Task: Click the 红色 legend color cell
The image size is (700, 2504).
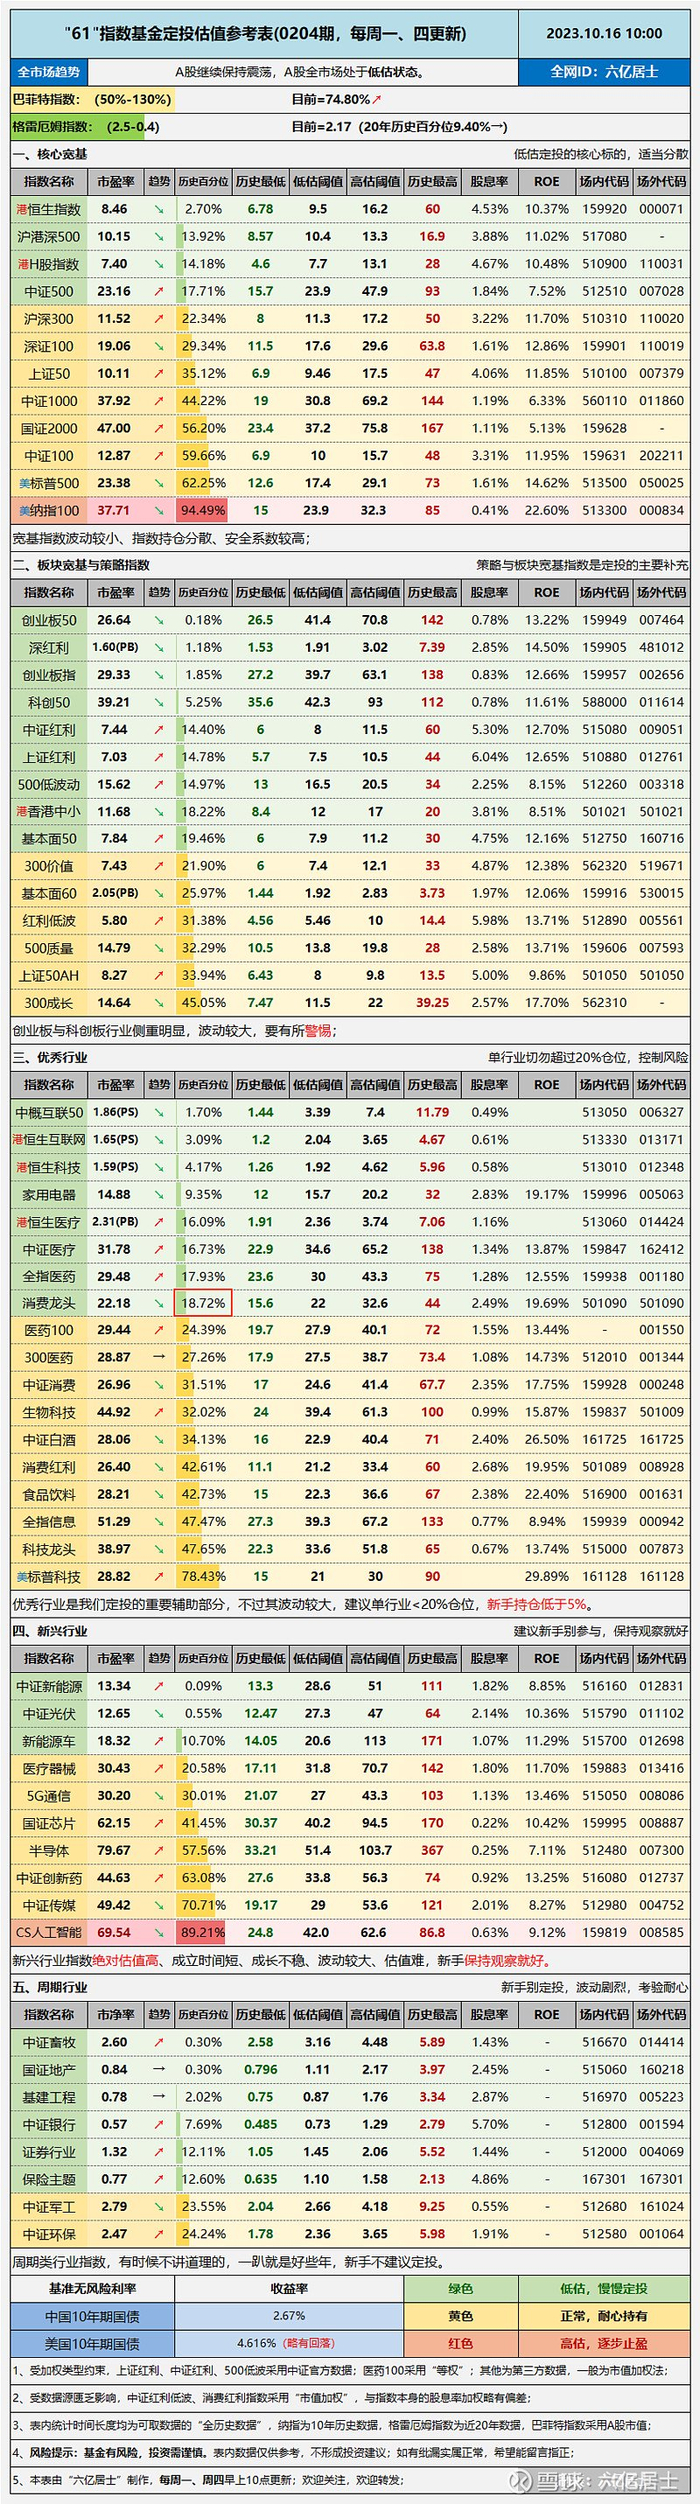Action: coord(461,2343)
